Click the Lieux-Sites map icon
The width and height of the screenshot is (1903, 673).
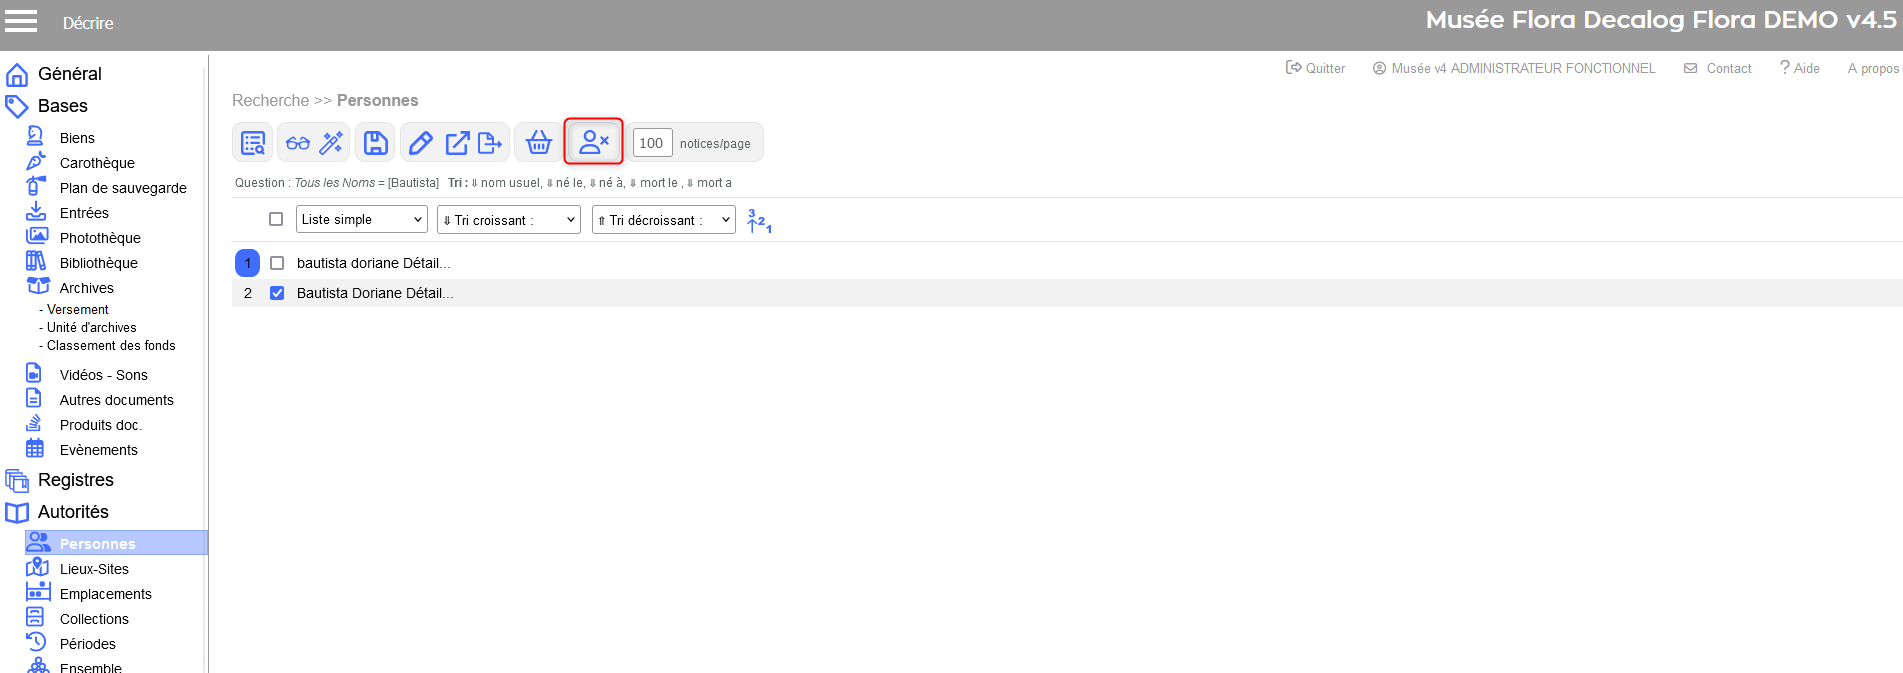37,567
